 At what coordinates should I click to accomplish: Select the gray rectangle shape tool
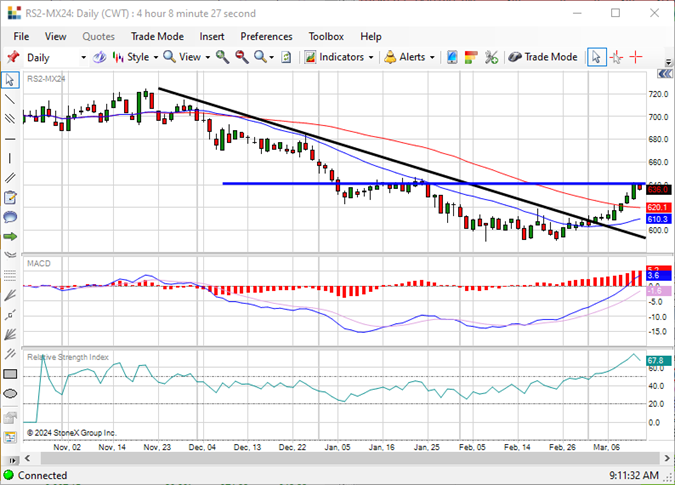tap(10, 374)
